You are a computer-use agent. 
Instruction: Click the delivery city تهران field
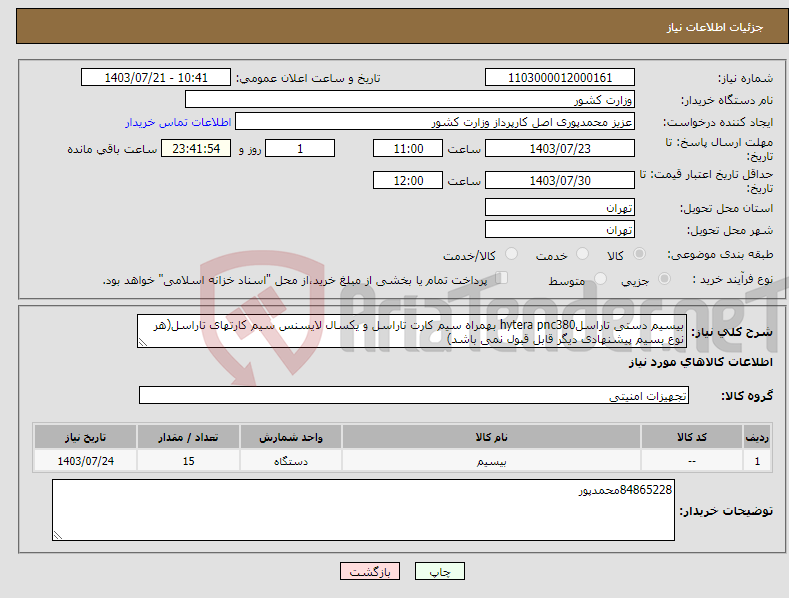(x=560, y=230)
